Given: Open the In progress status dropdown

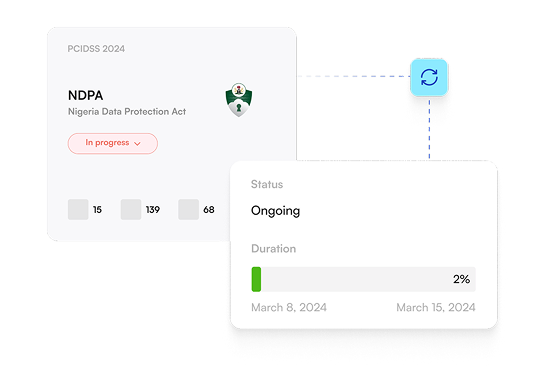Looking at the screenshot, I should pyautogui.click(x=113, y=143).
